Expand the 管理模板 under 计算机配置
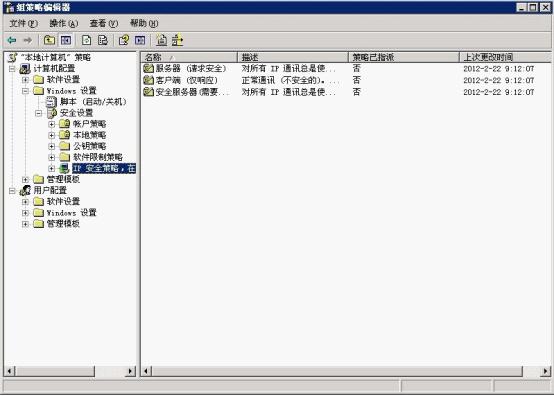The image size is (554, 396). click(x=25, y=179)
